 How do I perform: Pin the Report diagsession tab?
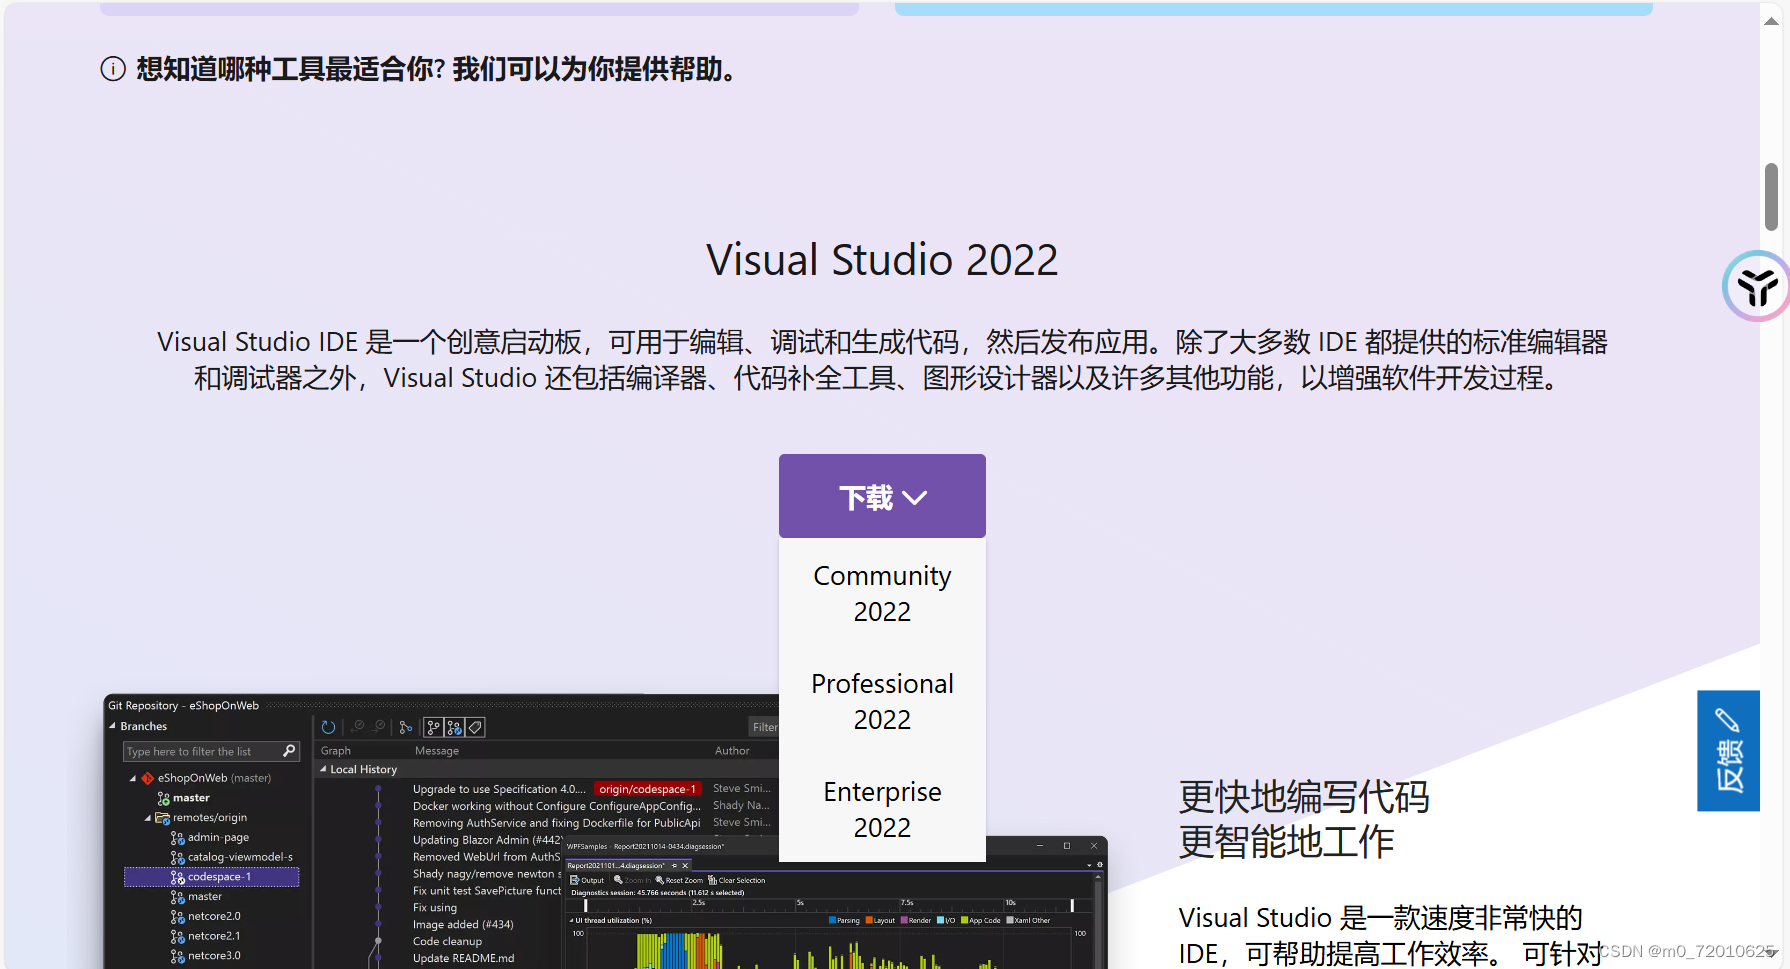(x=674, y=866)
